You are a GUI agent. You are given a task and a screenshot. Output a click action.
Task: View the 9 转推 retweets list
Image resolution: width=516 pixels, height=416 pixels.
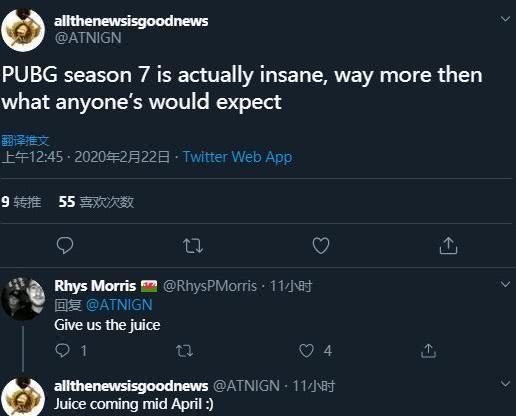click(x=21, y=202)
